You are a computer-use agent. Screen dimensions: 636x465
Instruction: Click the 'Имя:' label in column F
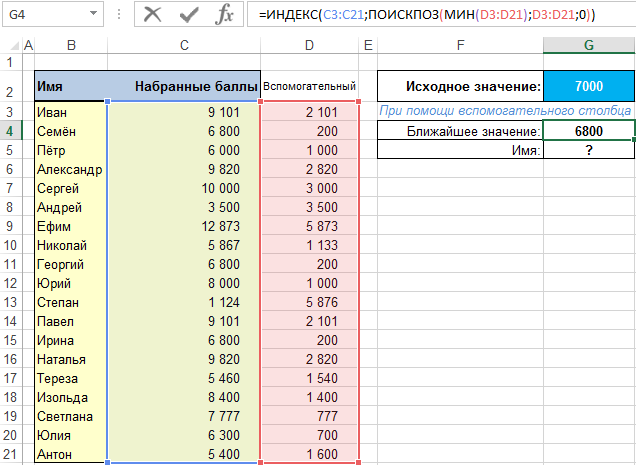point(460,150)
